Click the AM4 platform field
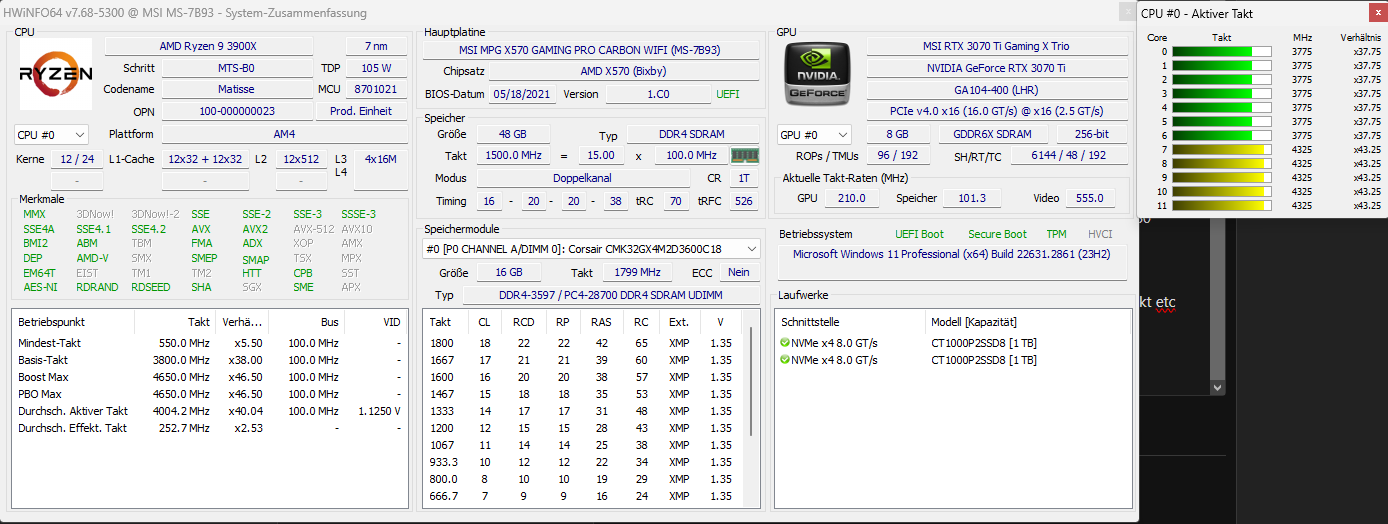1388x524 pixels. 284,134
